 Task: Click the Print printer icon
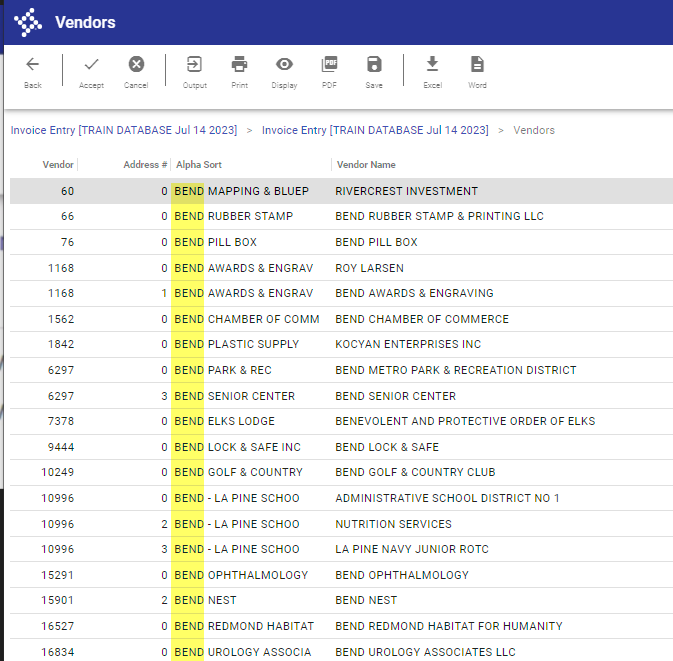(239, 64)
